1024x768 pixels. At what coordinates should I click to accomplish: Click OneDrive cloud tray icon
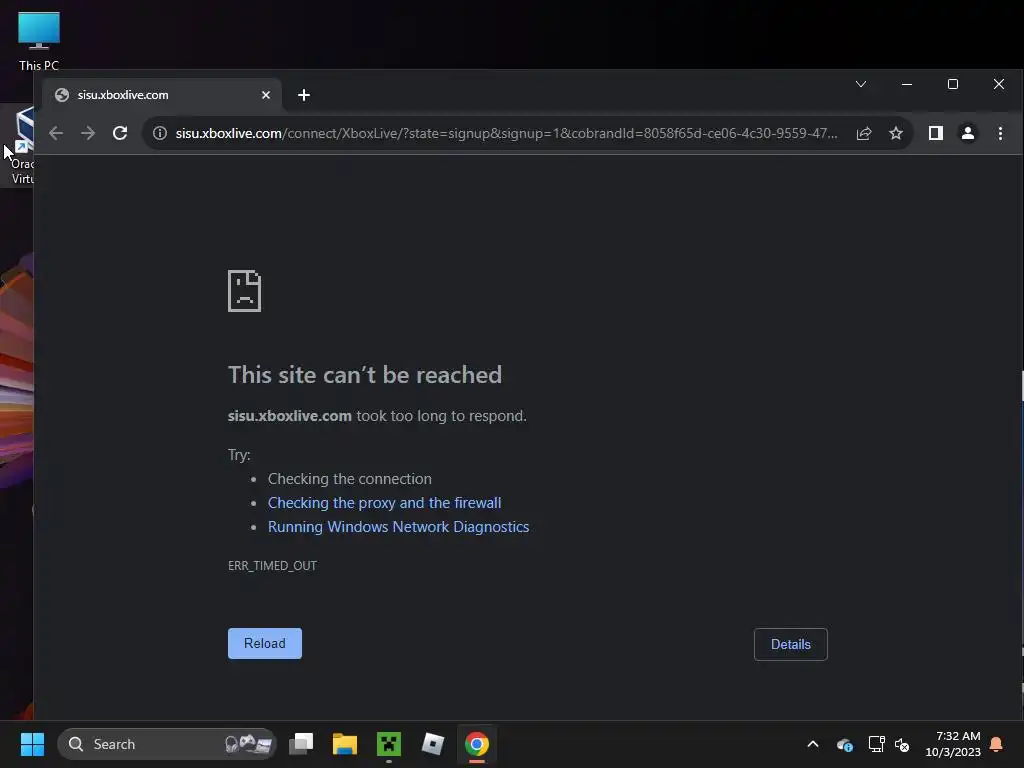(844, 744)
